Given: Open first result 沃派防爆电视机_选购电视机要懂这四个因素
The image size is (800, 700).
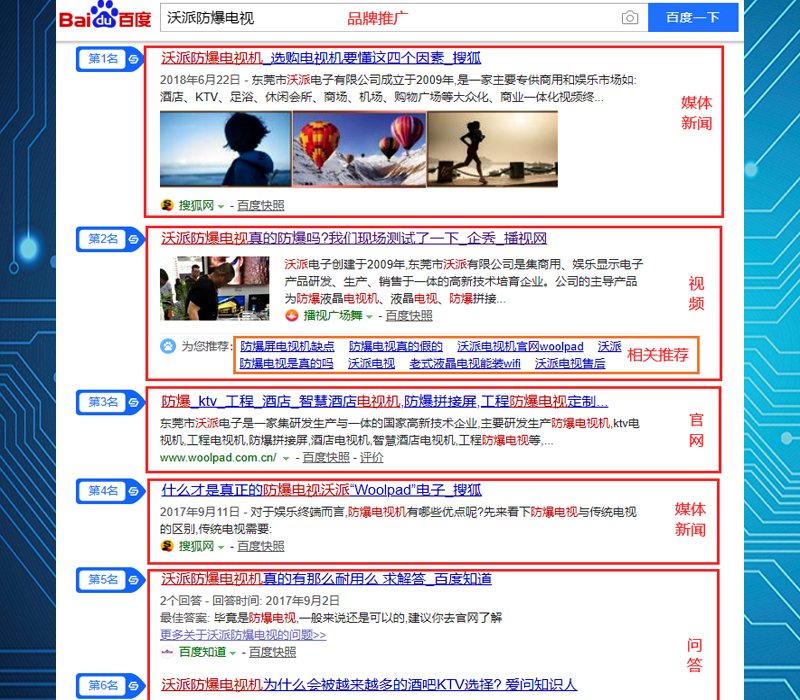Looking at the screenshot, I should pos(321,58).
